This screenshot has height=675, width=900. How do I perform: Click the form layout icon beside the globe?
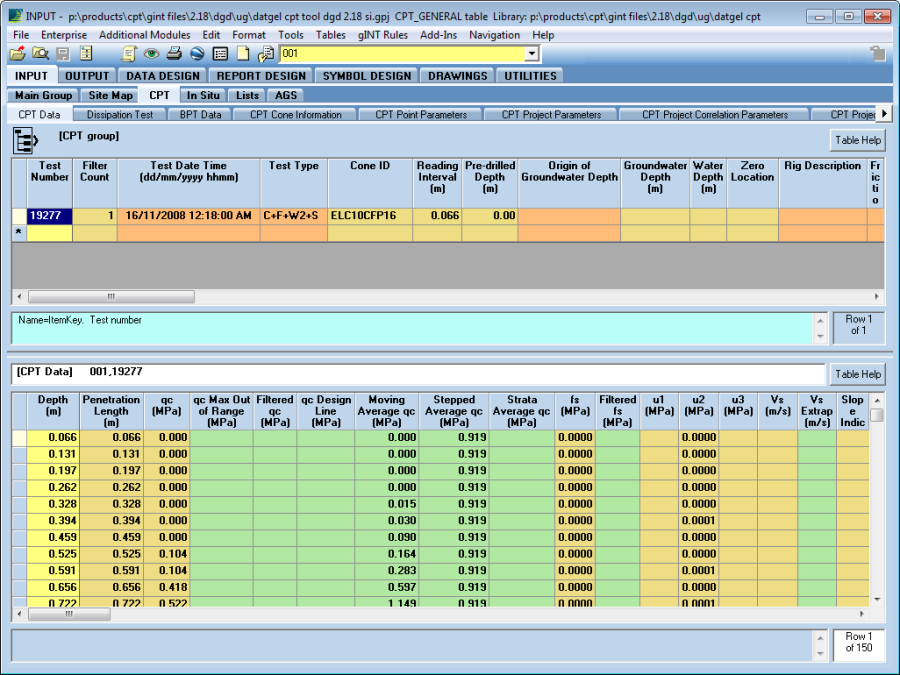tap(220, 54)
